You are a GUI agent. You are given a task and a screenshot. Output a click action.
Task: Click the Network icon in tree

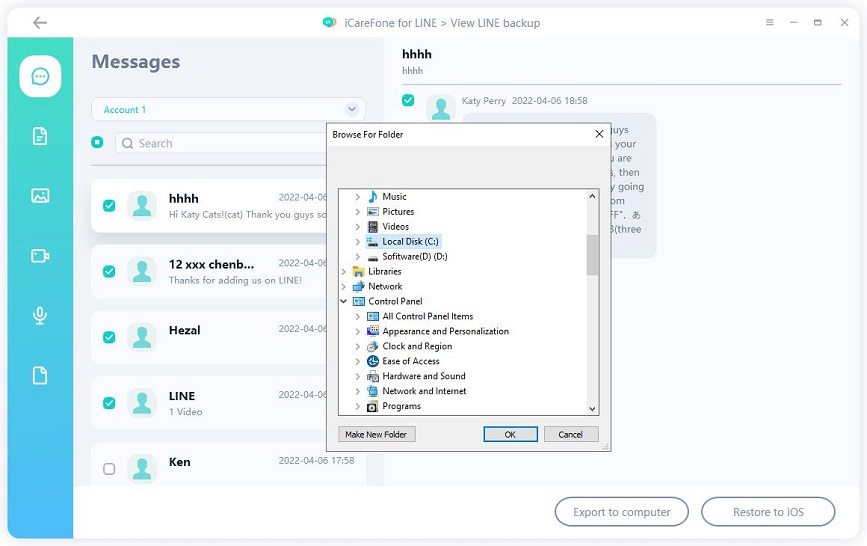click(359, 286)
